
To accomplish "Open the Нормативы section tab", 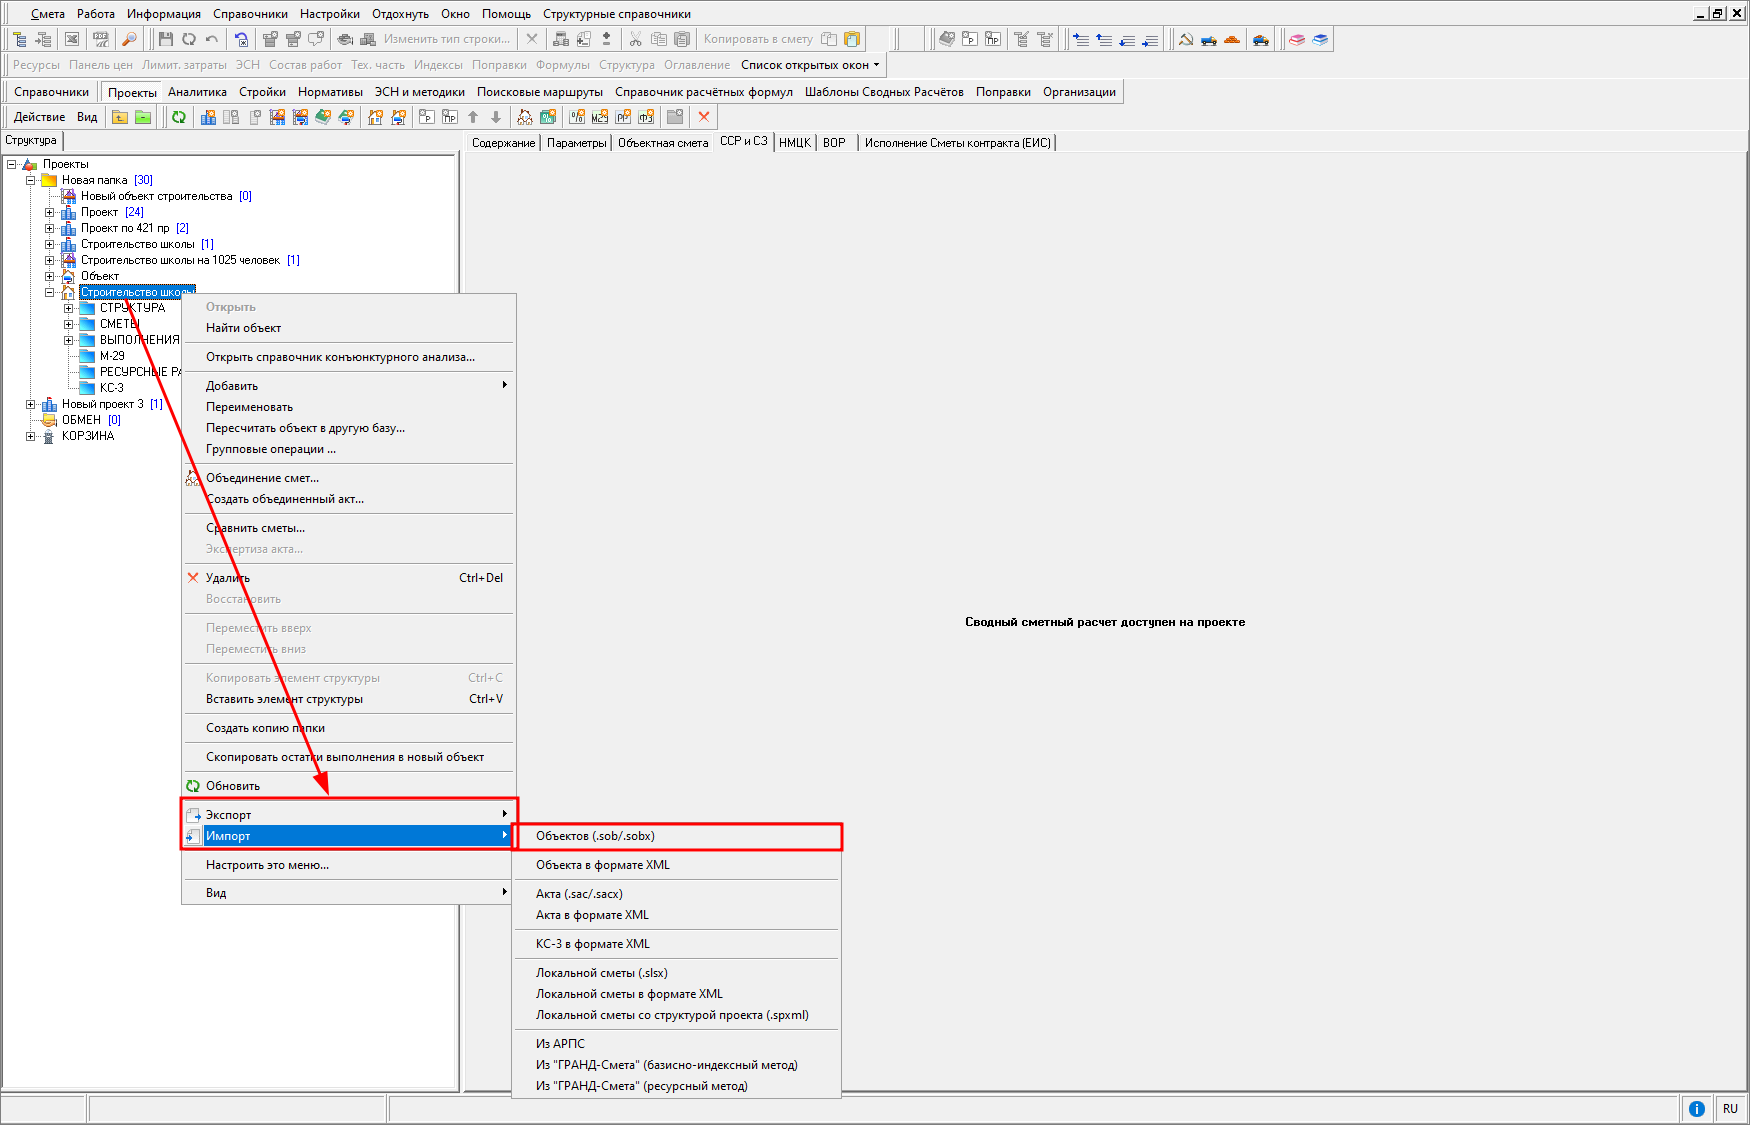I will [x=330, y=92].
